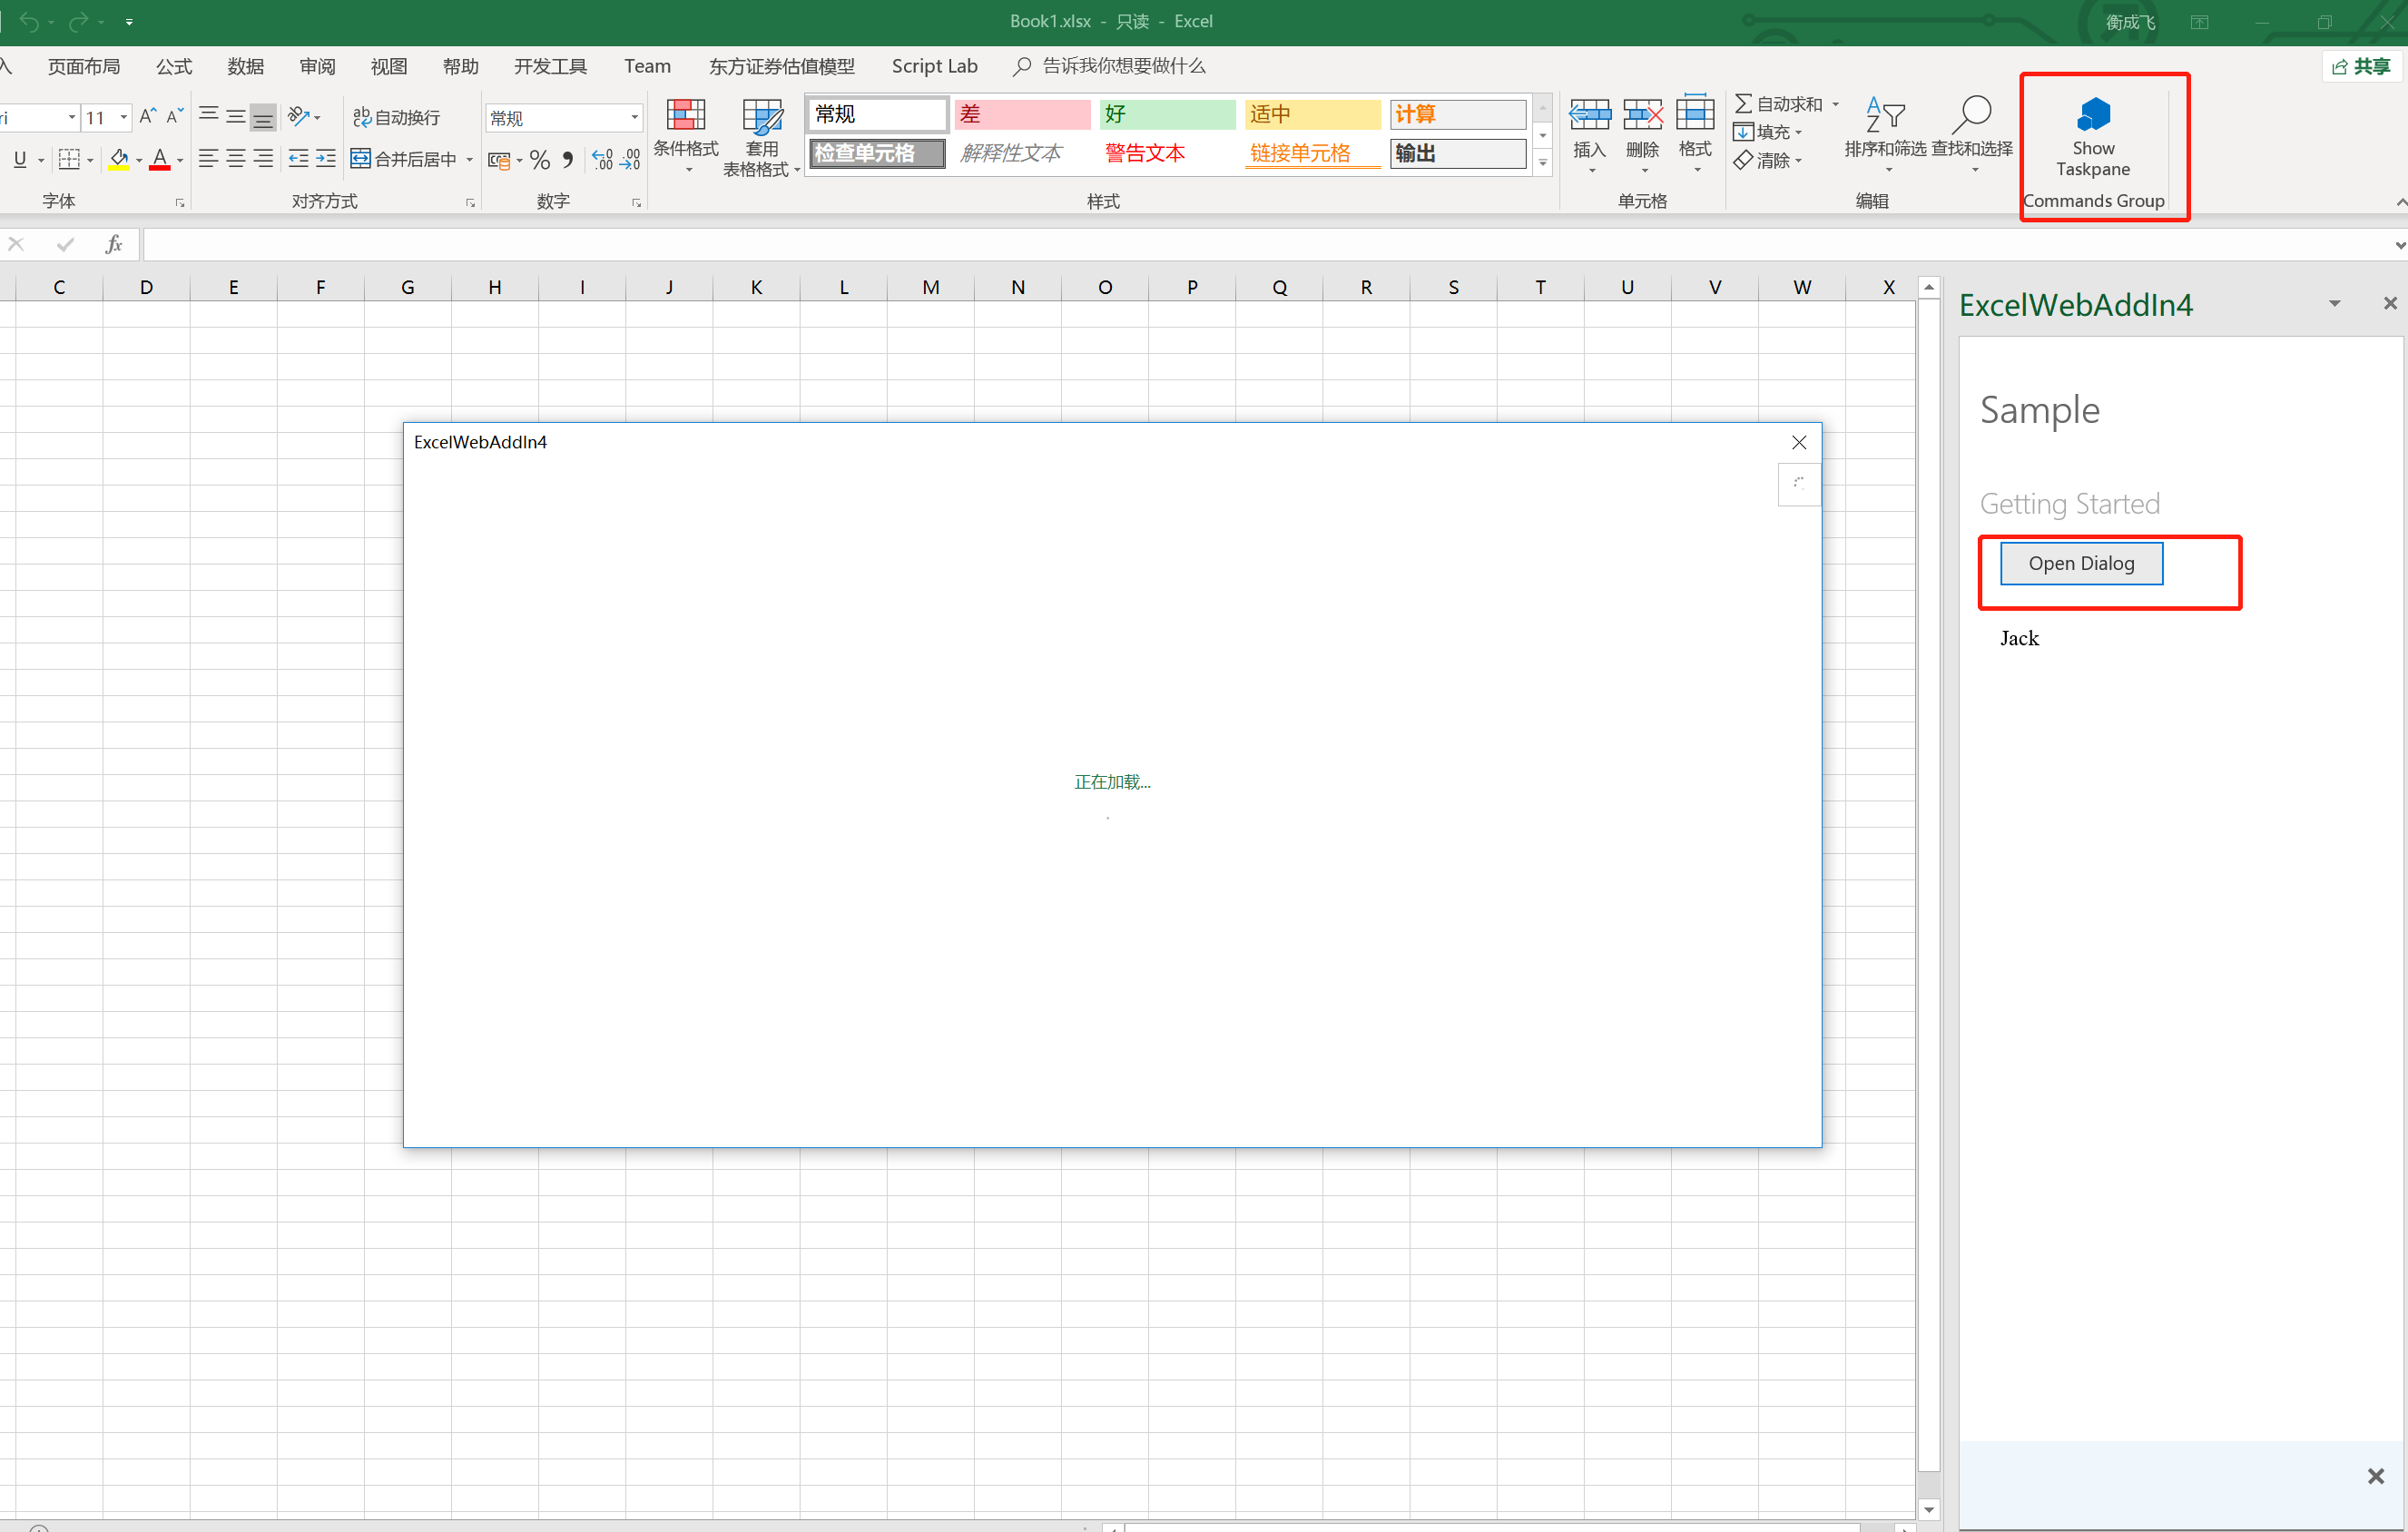Viewport: 2408px width, 1532px height.
Task: Toggle align text left
Action: (x=208, y=159)
